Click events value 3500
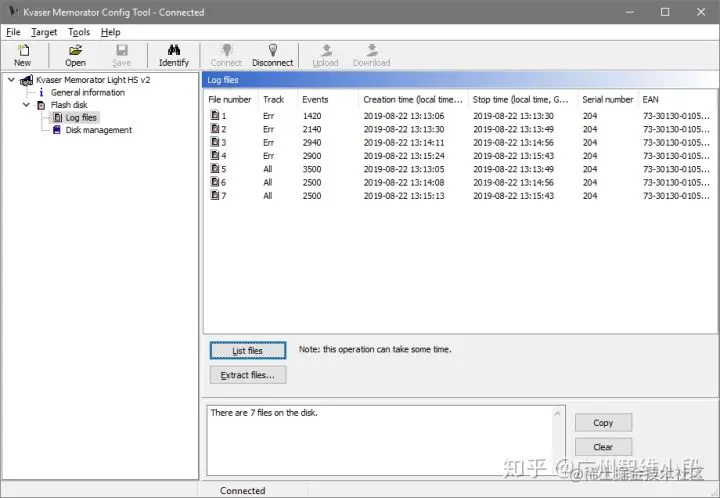The width and height of the screenshot is (720, 498). pos(312,169)
